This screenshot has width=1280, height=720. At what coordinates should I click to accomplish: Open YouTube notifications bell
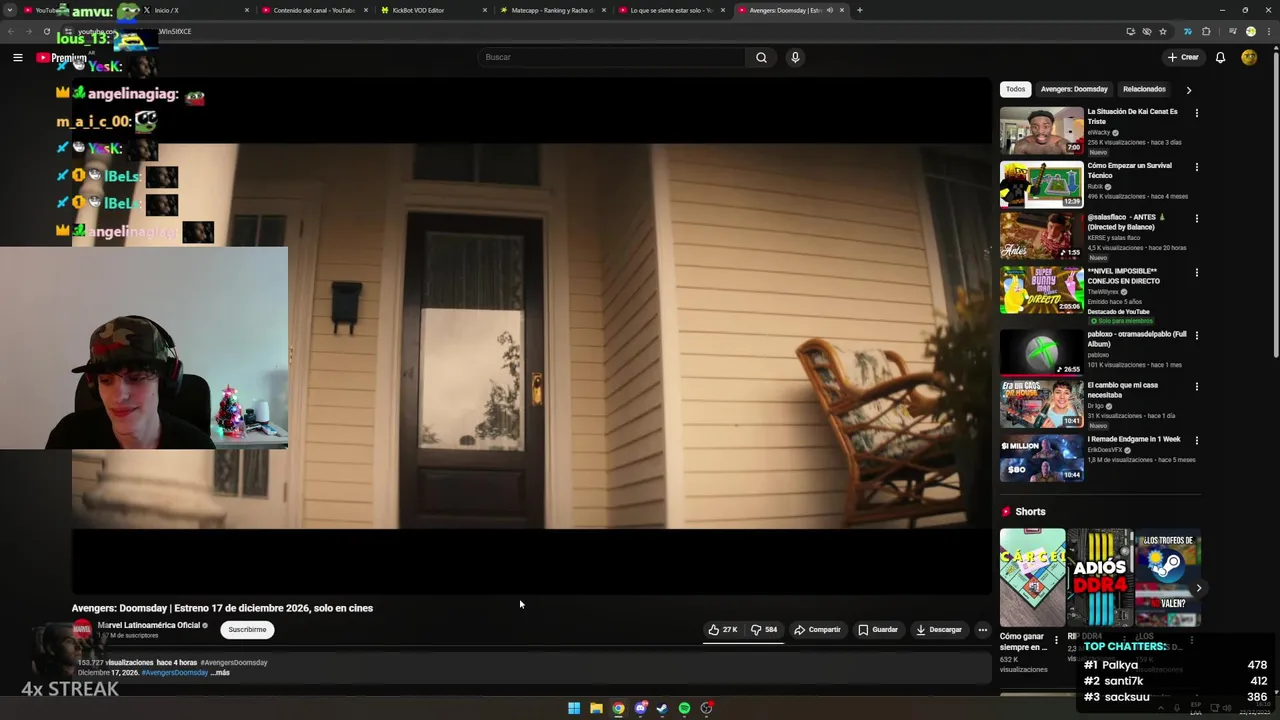(x=1220, y=57)
